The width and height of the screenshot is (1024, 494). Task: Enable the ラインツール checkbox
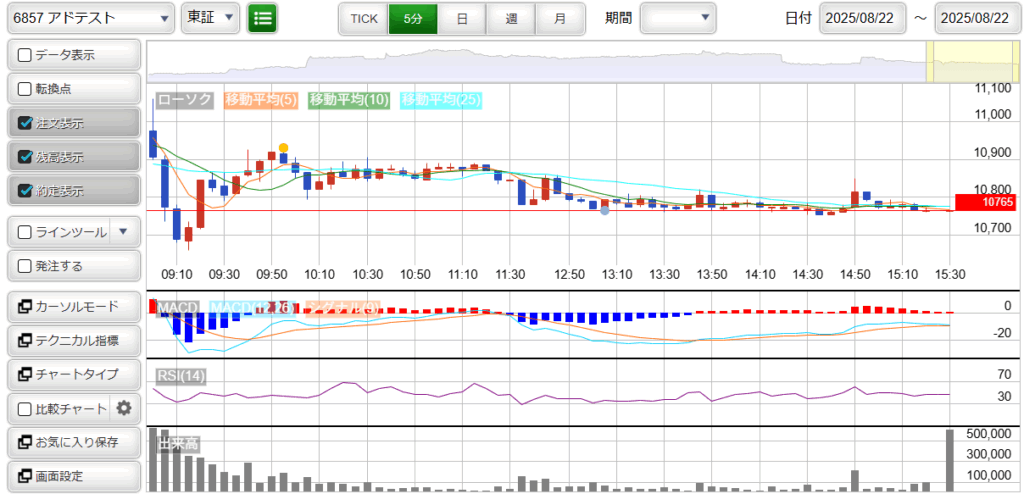[25, 232]
